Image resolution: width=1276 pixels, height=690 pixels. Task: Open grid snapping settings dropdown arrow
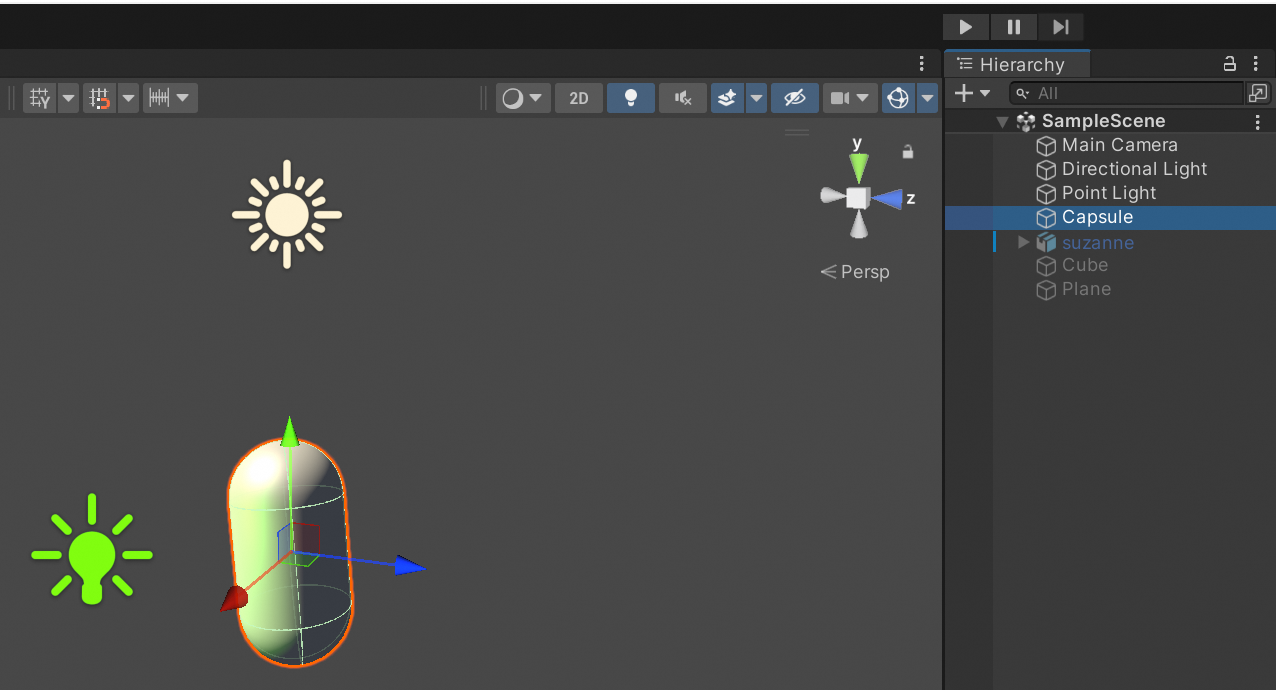pyautogui.click(x=128, y=98)
